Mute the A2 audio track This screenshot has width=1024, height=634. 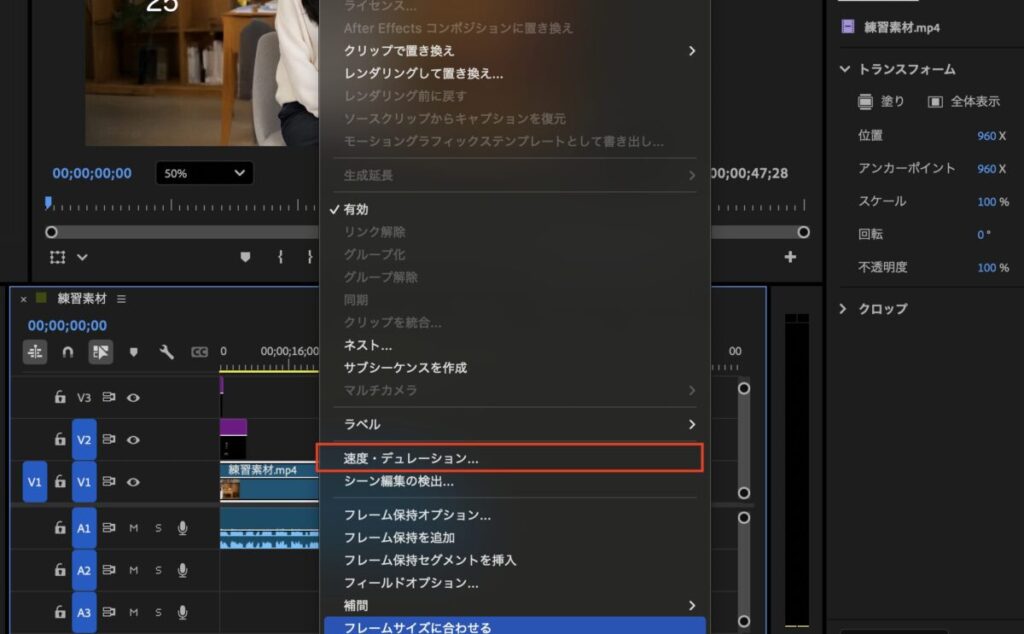tap(132, 571)
